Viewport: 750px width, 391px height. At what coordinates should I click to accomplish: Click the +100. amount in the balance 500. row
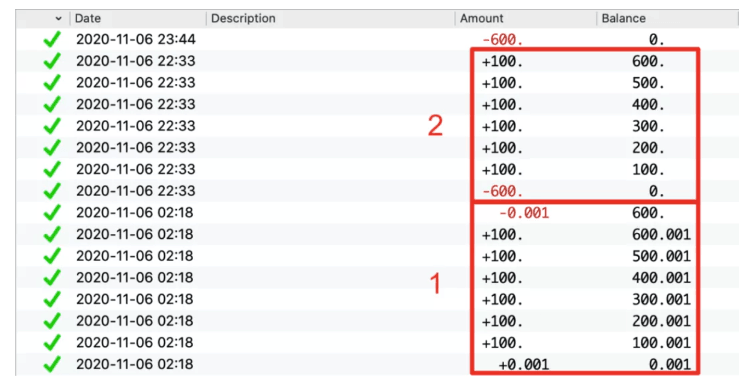pos(502,83)
